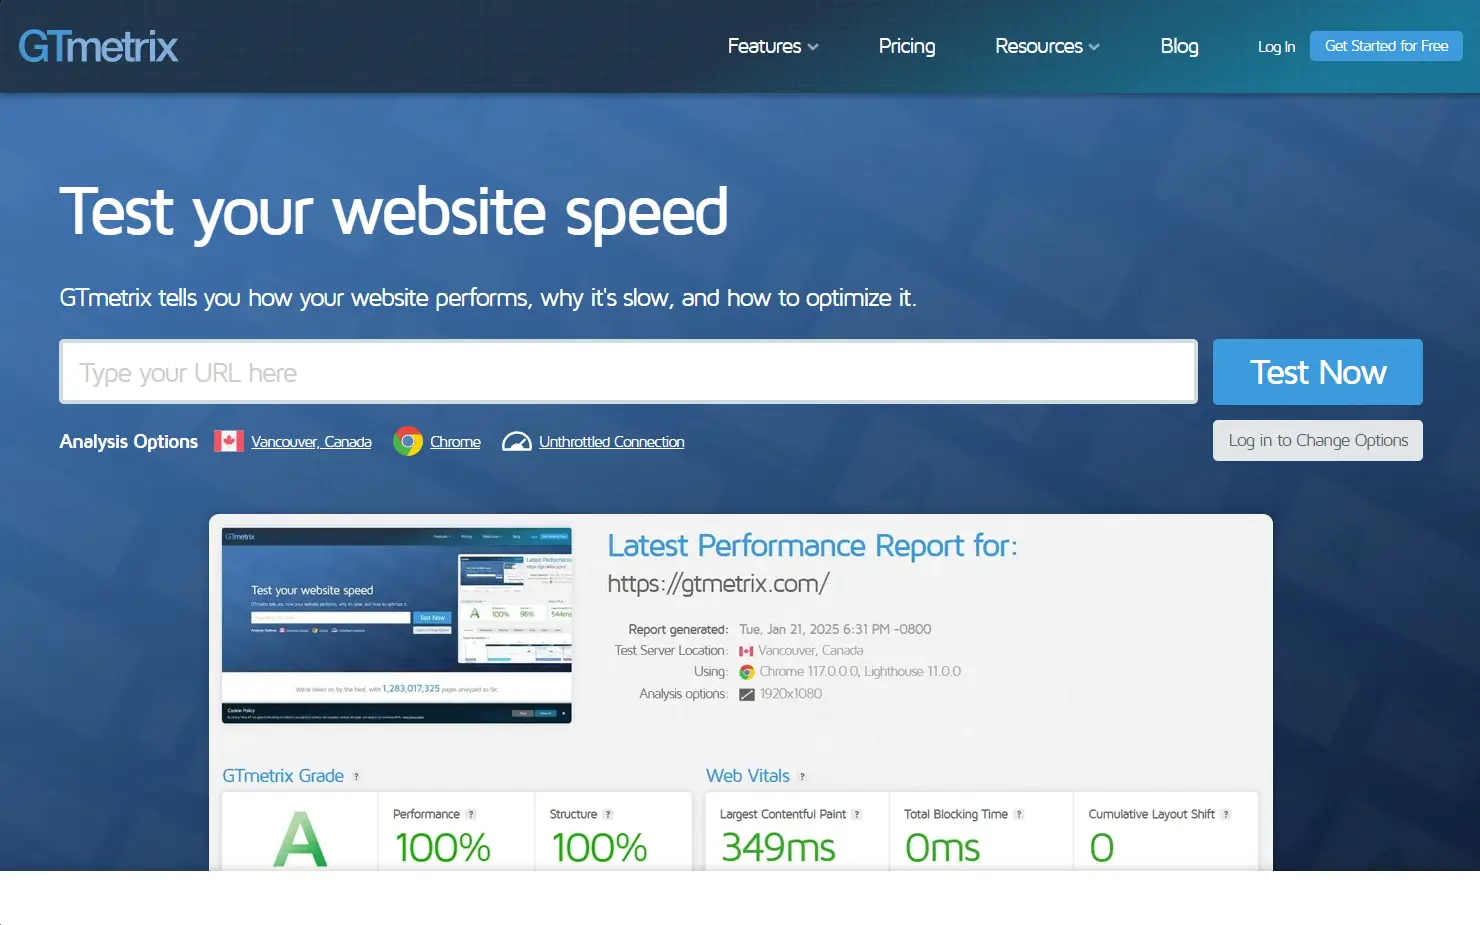Click the speedometer connection icon
This screenshot has height=925, width=1480.
point(516,441)
